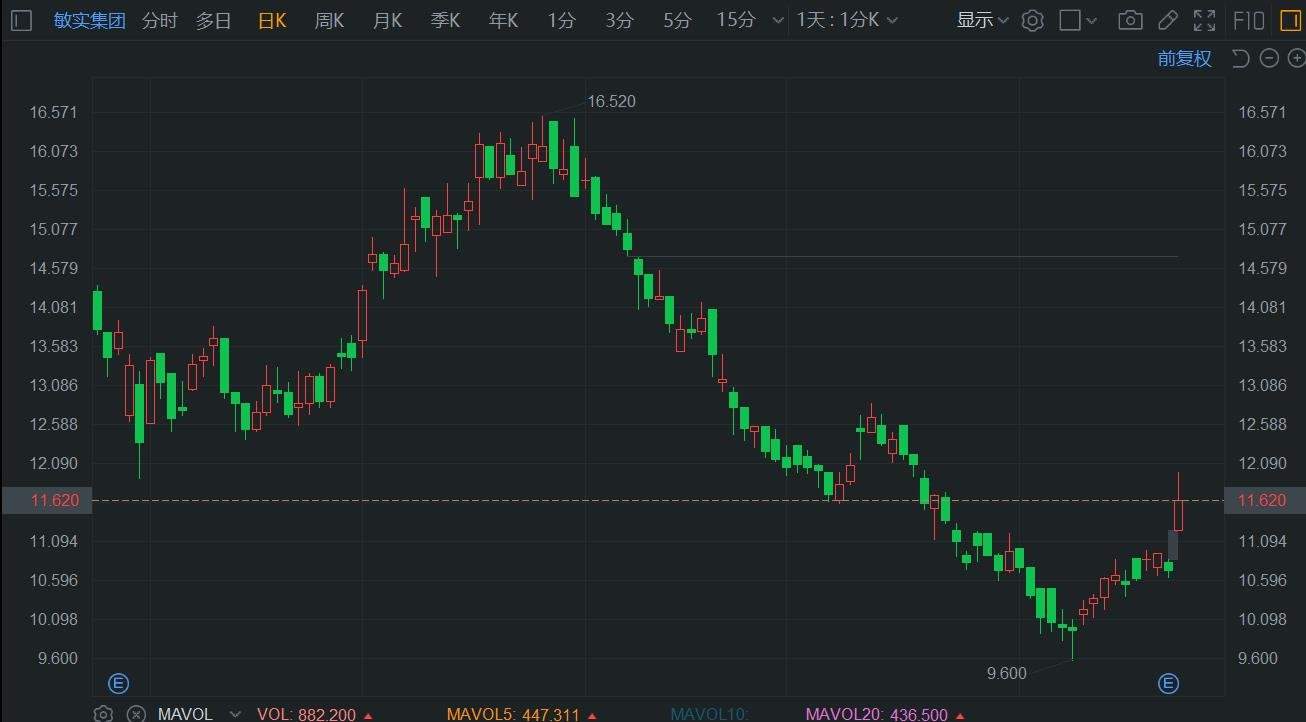Reset chart with the undo arrow icon
Viewport: 1306px width, 722px height.
click(x=1241, y=58)
